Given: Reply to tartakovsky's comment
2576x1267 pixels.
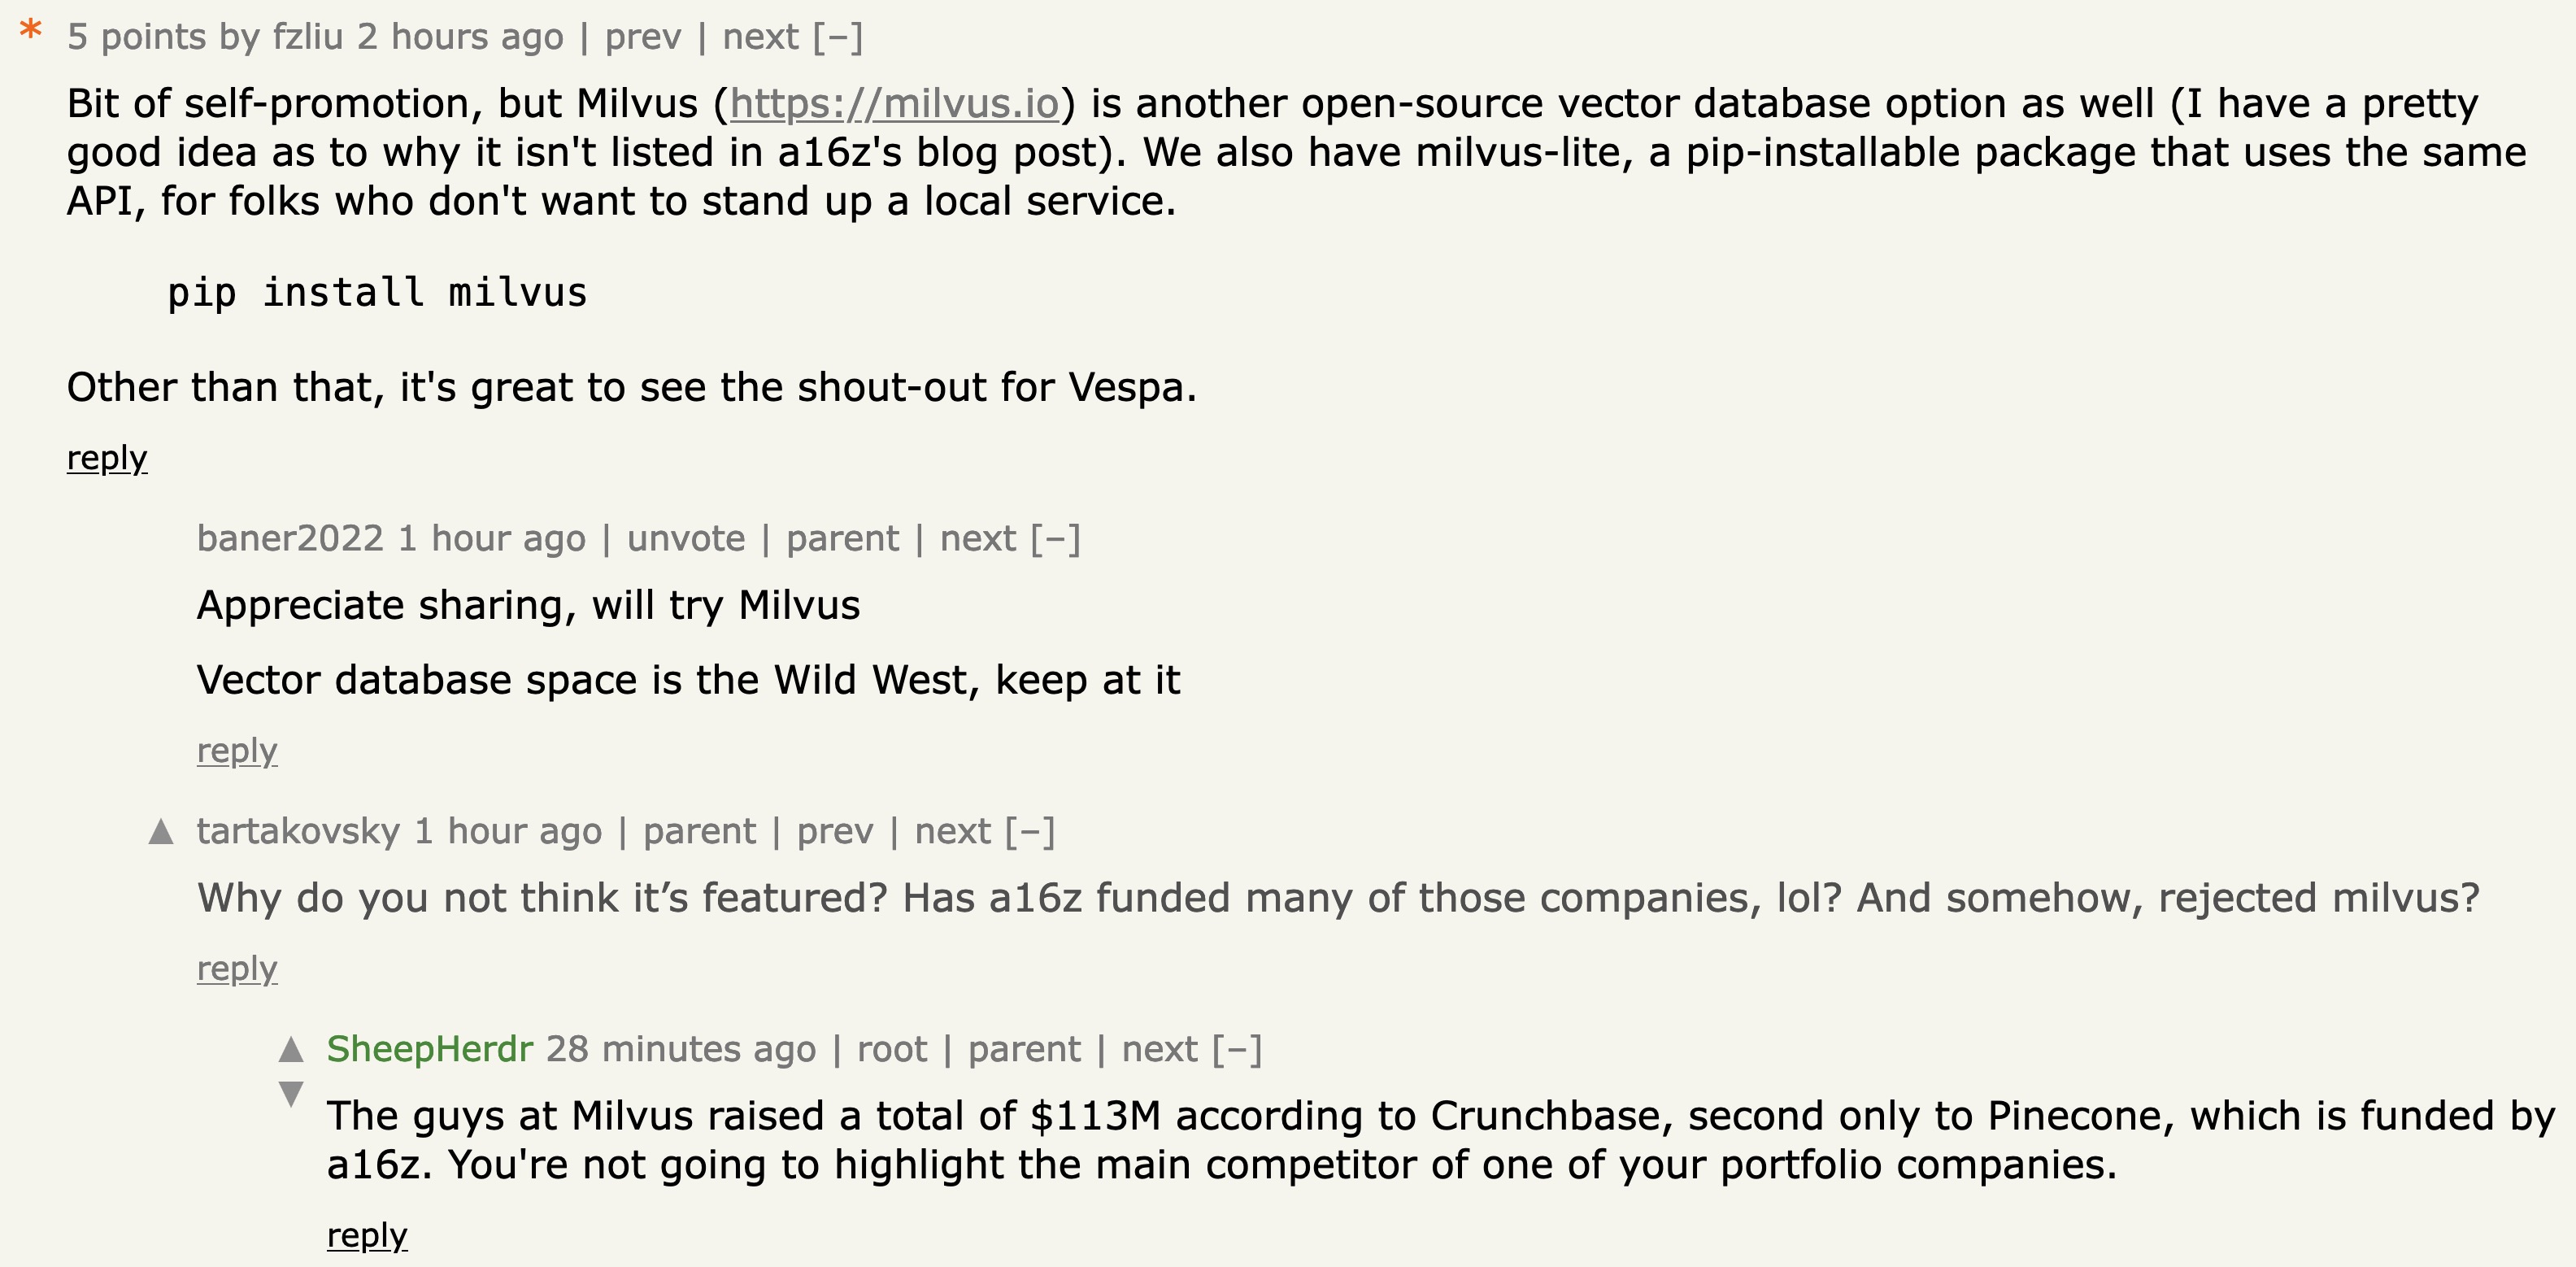Looking at the screenshot, I should [237, 969].
